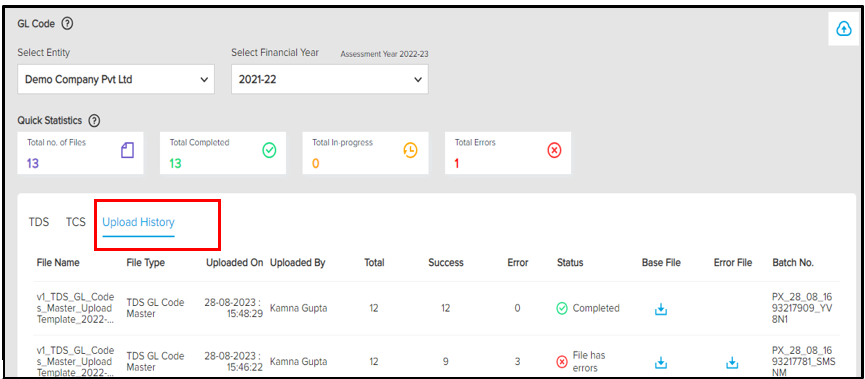
Task: Click the Base File column header
Action: point(661,263)
